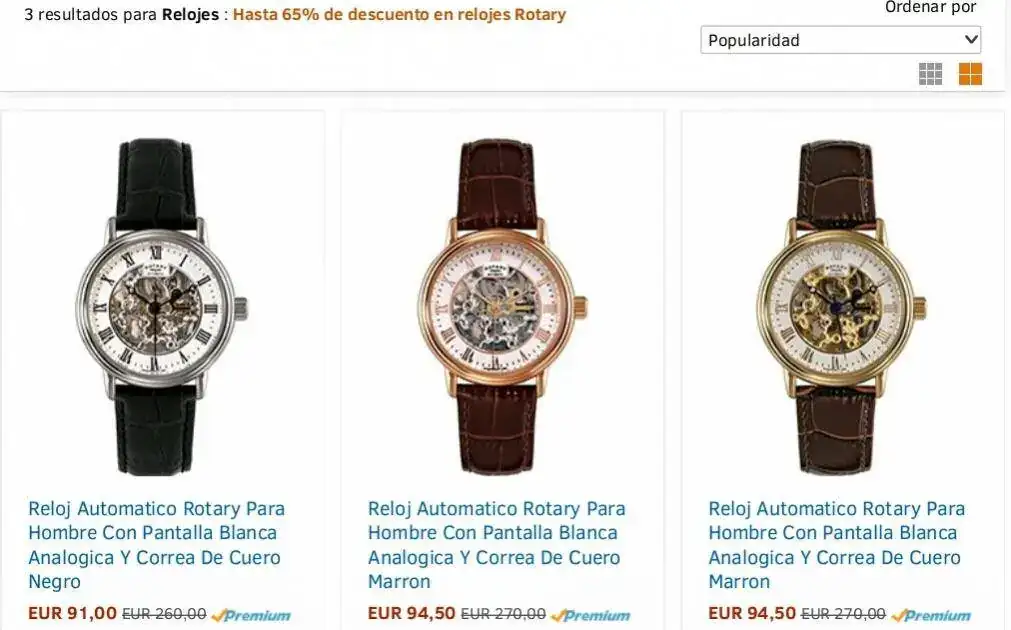Open the middle product's Marron watch title

[496, 545]
